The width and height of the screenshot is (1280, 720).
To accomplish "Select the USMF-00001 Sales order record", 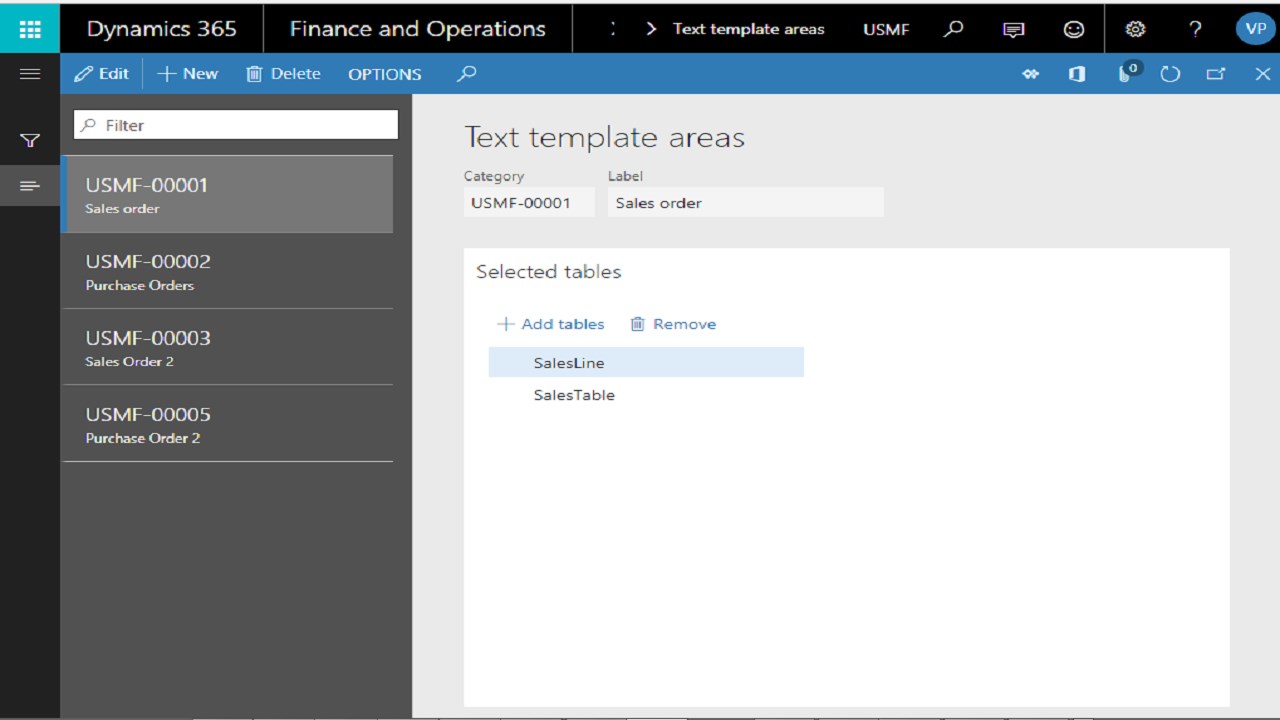I will [x=227, y=194].
